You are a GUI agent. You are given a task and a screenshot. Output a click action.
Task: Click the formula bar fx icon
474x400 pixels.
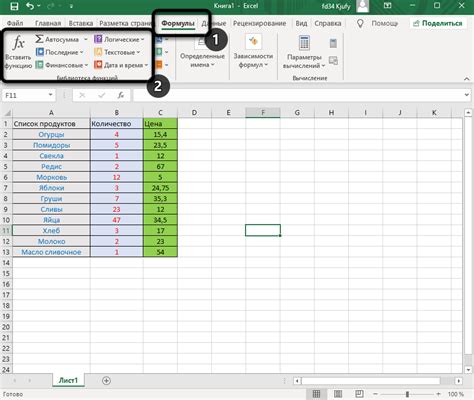121,96
